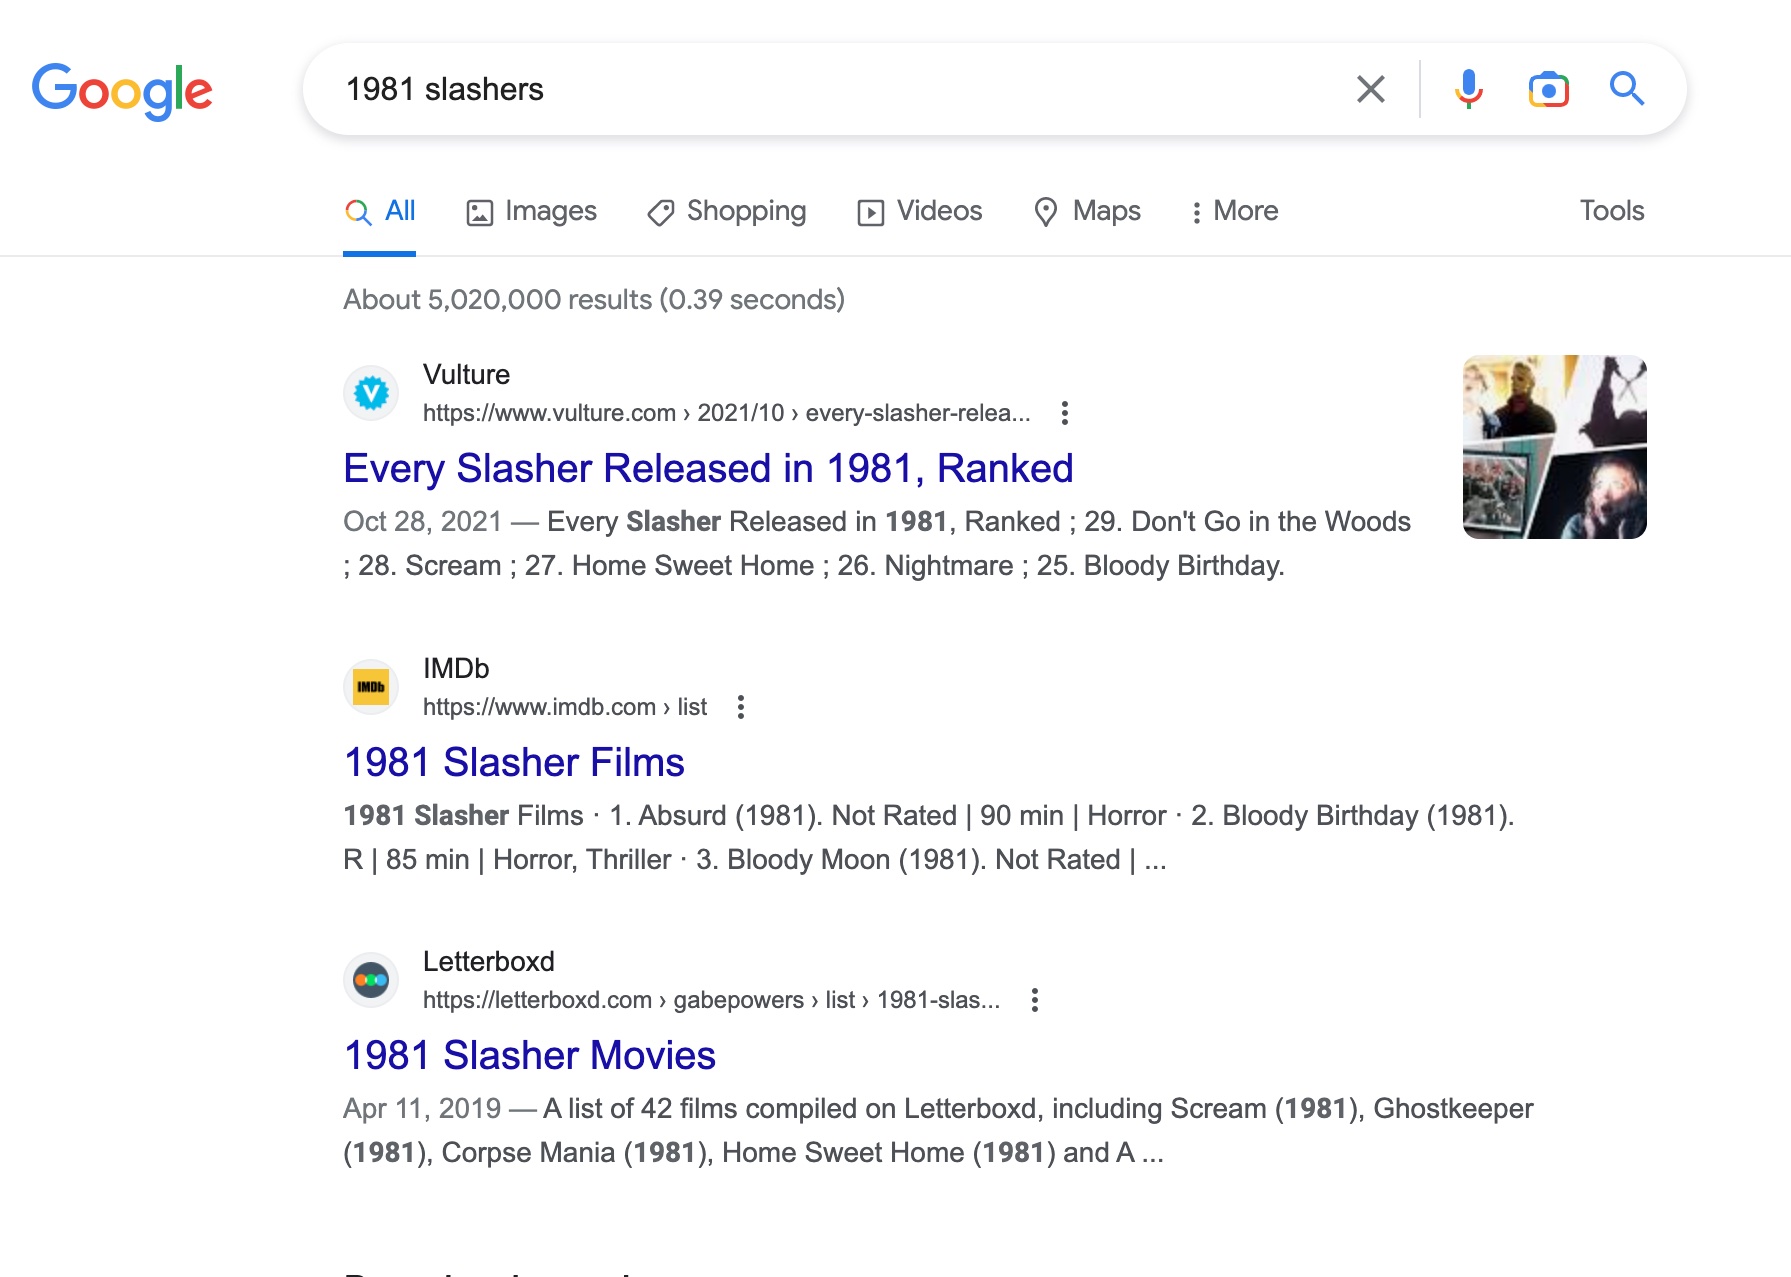
Task: Expand the More search filters menu
Action: [x=1234, y=211]
